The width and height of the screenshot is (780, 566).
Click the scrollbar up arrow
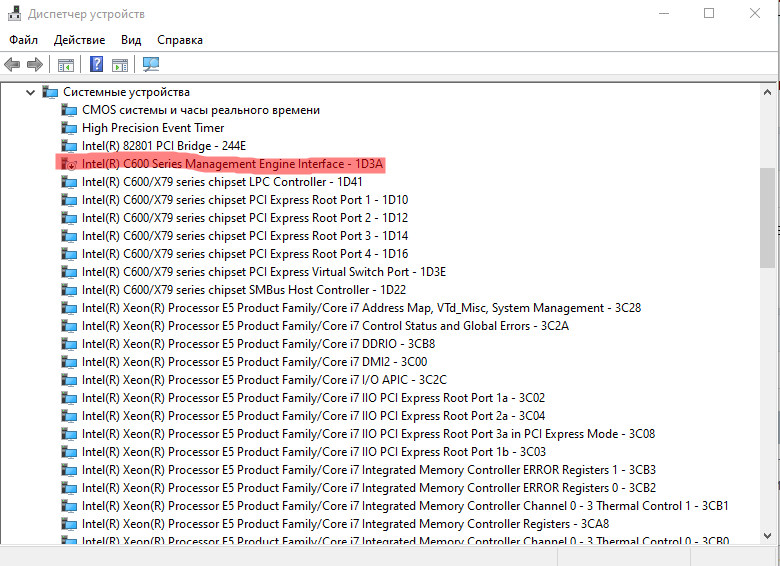pyautogui.click(x=767, y=92)
